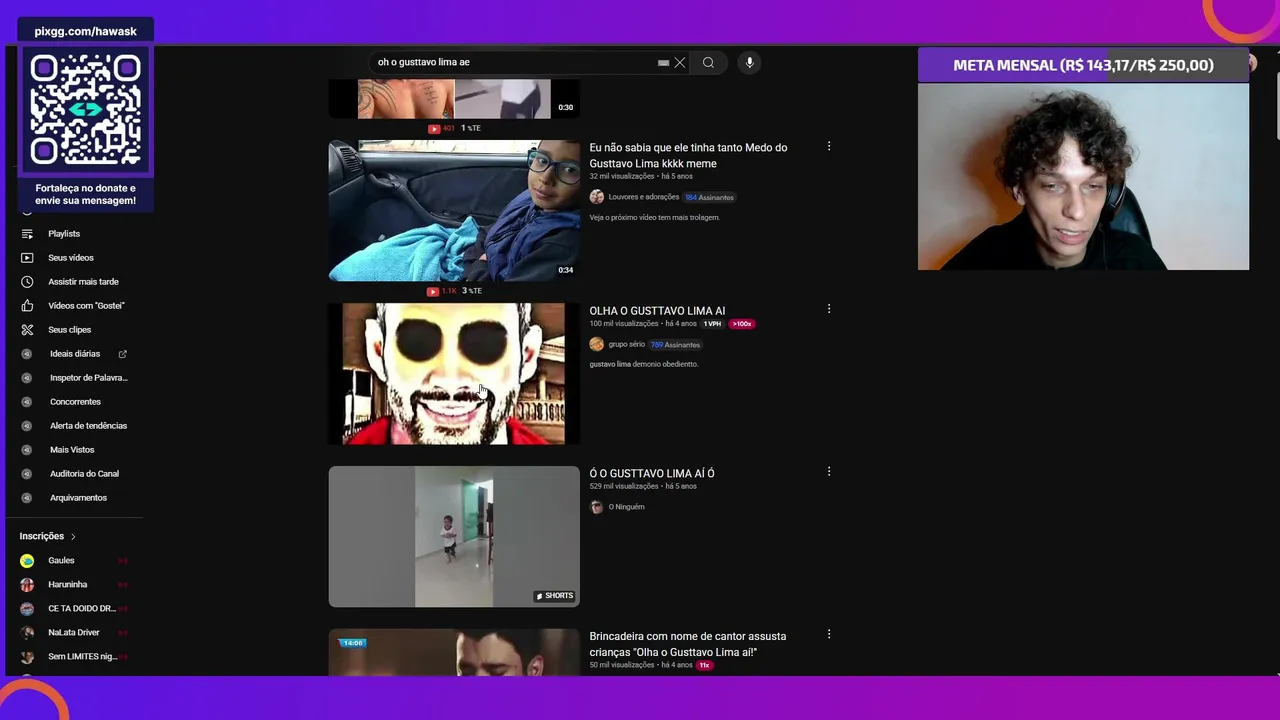Click the '759 Assinantes' subscriber badge
The height and width of the screenshot is (720, 1280).
pos(675,344)
